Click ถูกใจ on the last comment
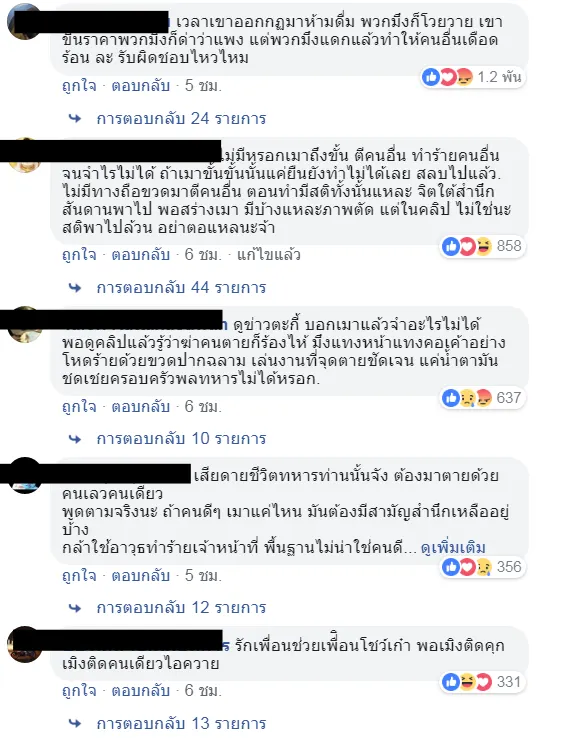Screen dimensions: 567x738 click(79, 690)
